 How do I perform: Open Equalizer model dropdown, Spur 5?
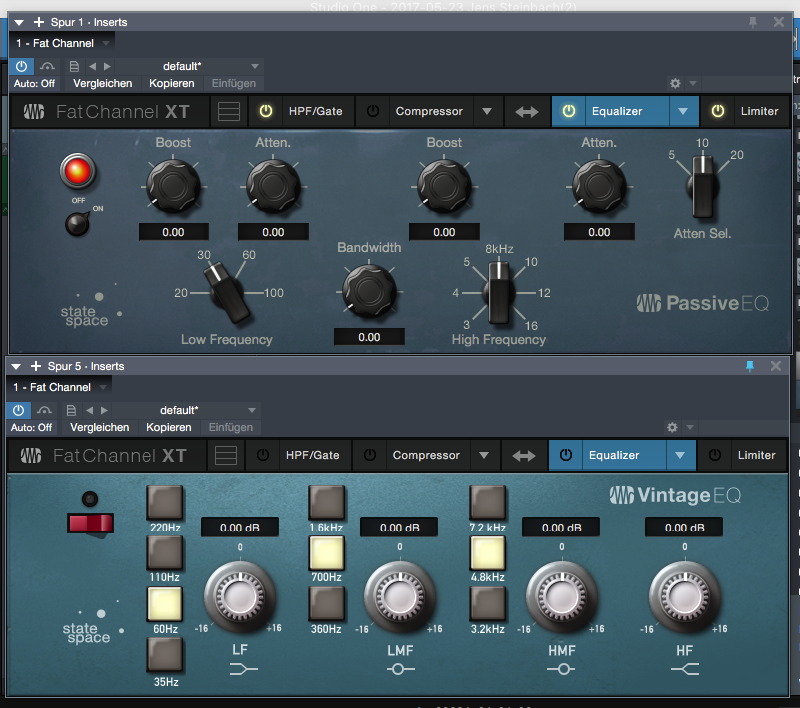pos(680,455)
